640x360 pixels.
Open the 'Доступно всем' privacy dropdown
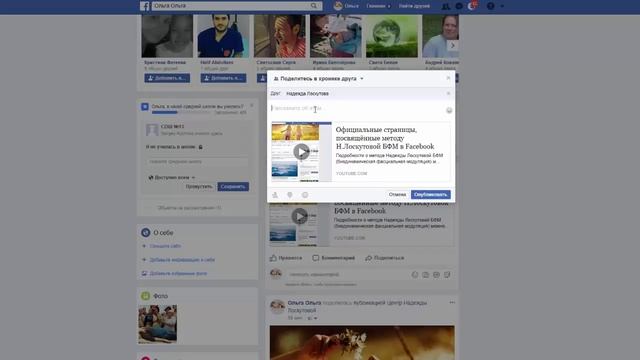[172, 178]
